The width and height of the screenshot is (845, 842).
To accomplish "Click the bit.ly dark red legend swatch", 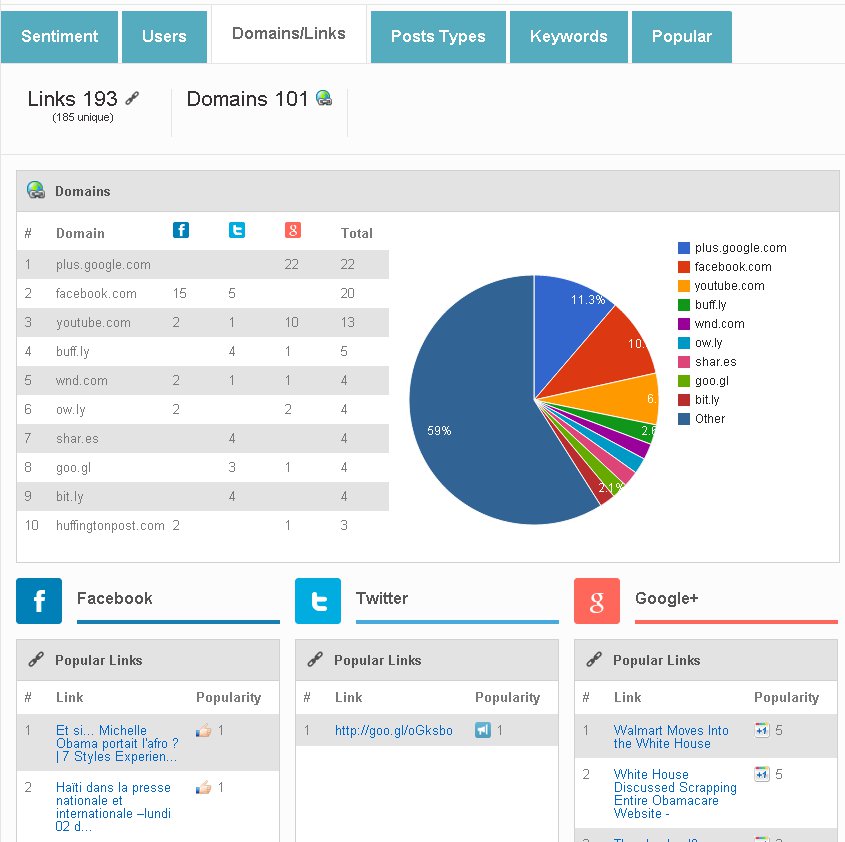I will pos(684,400).
